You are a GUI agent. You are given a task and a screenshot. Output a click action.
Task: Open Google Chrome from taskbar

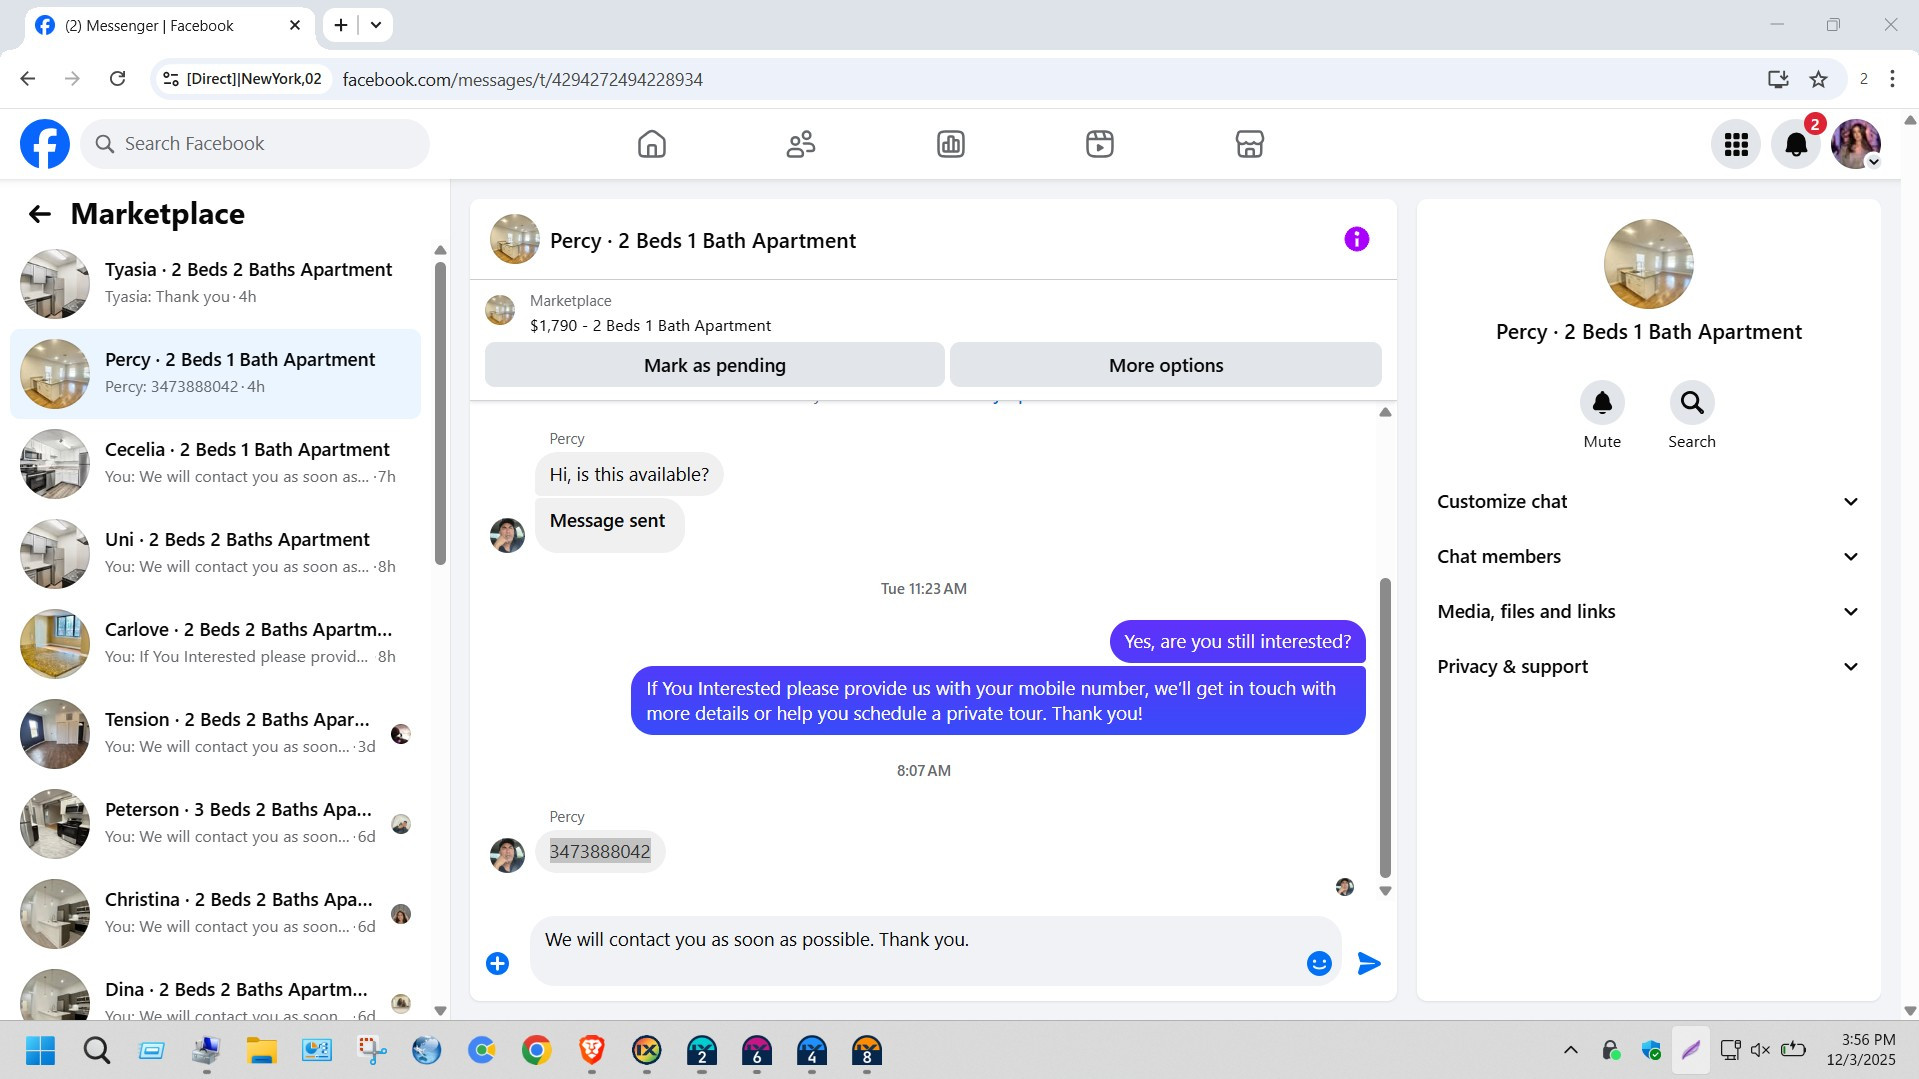coord(537,1051)
